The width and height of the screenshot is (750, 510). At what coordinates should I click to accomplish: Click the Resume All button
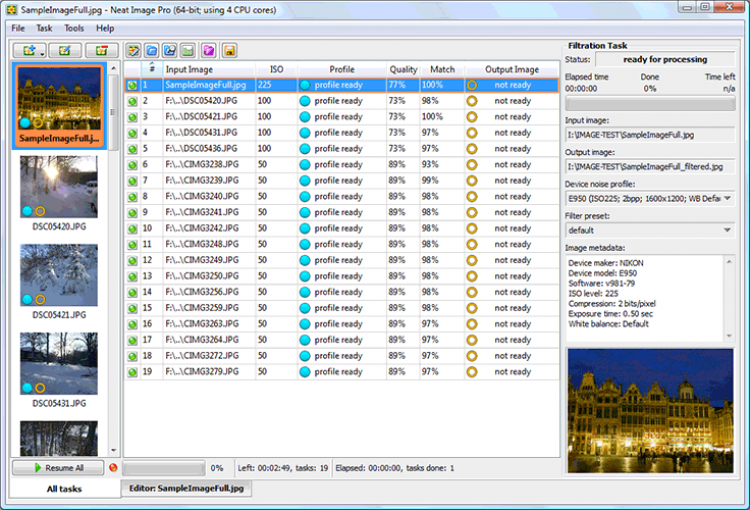point(58,467)
